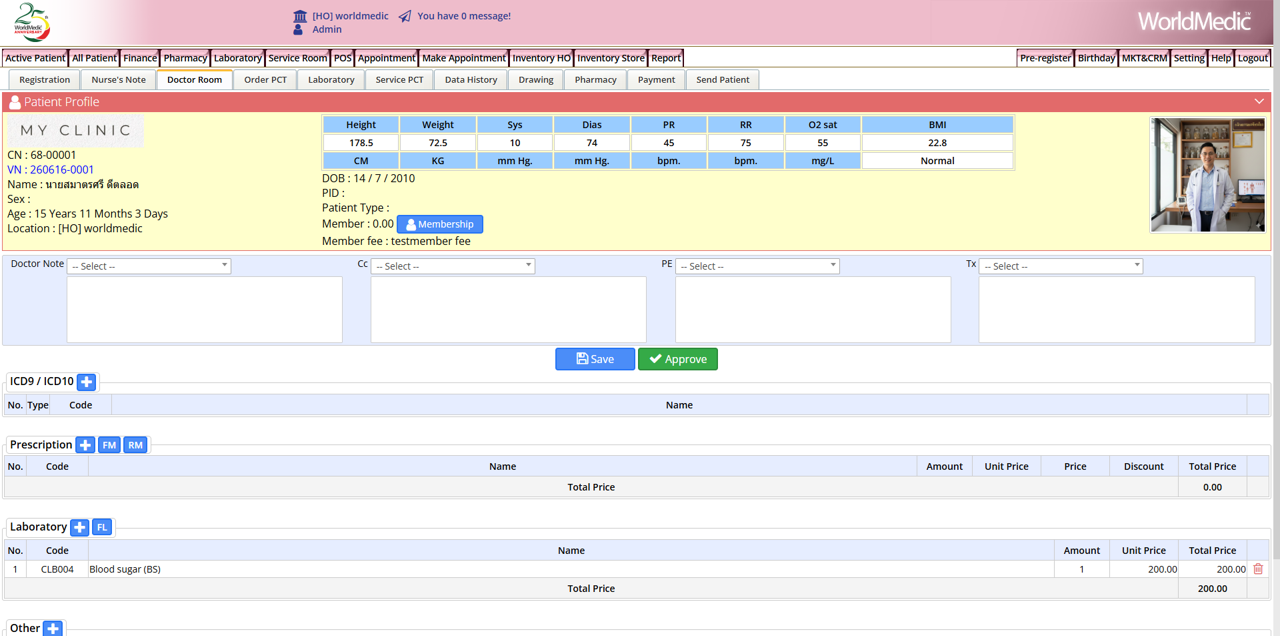
Task: Click inside the PE text area
Action: point(813,310)
